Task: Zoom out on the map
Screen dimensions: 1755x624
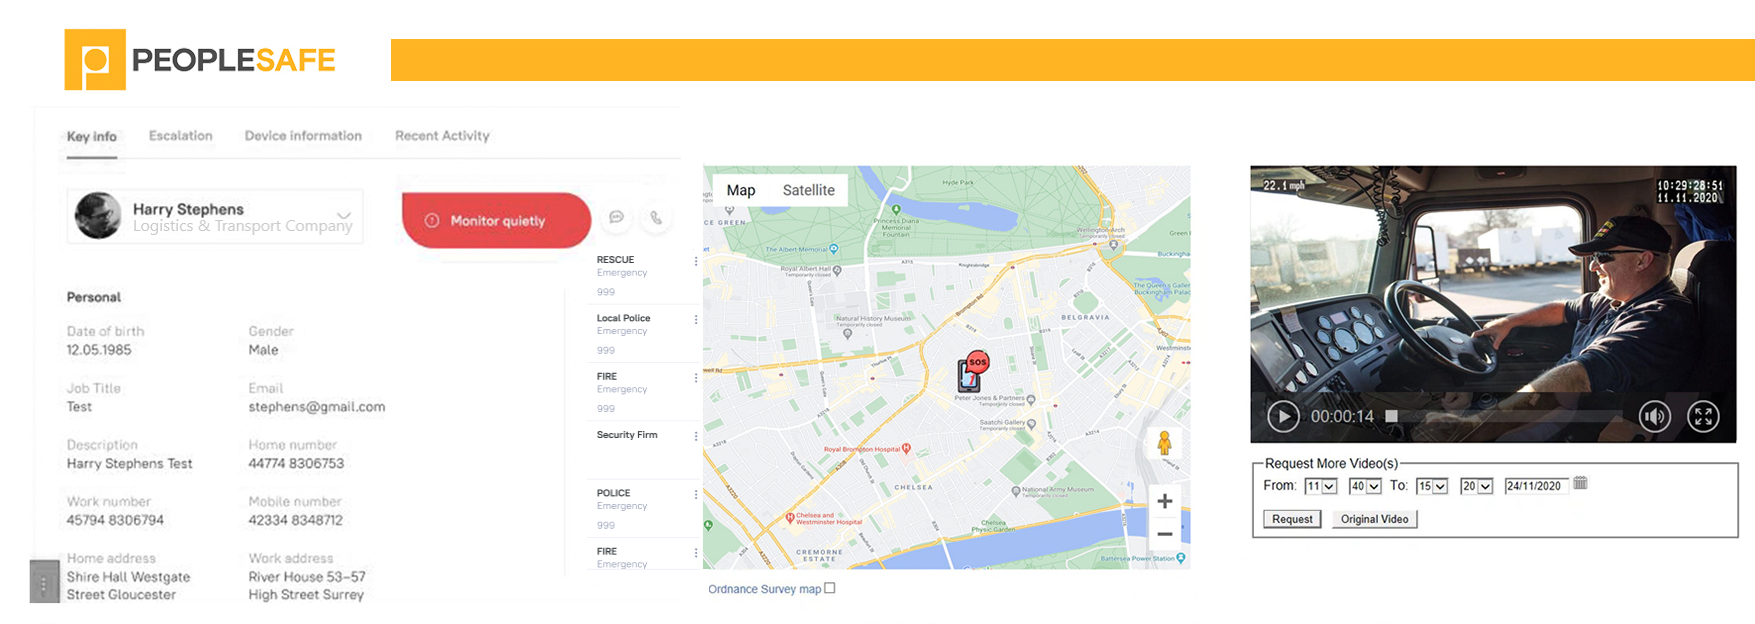Action: (1164, 534)
